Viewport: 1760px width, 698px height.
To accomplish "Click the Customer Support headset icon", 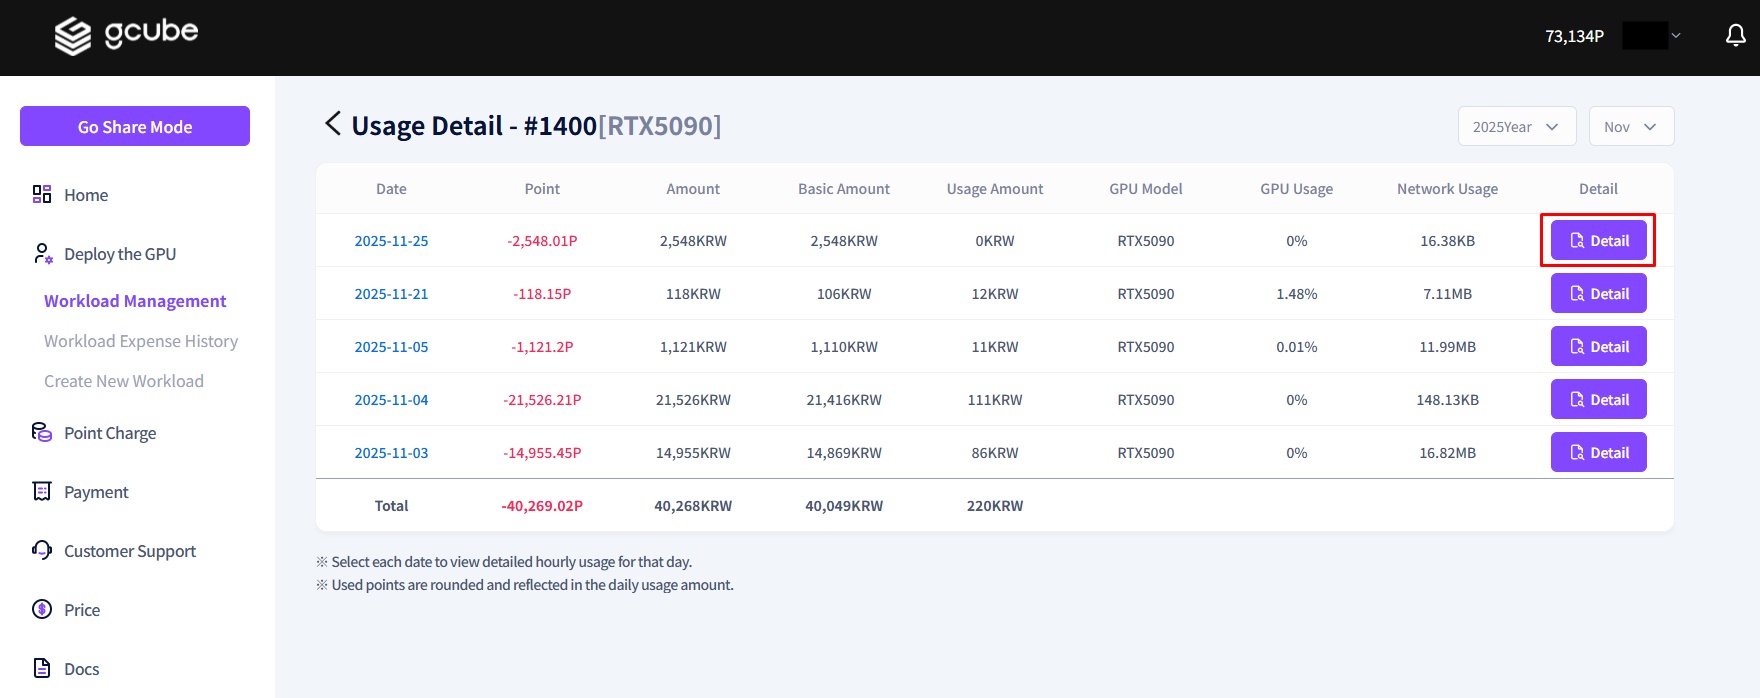I will pyautogui.click(x=42, y=550).
